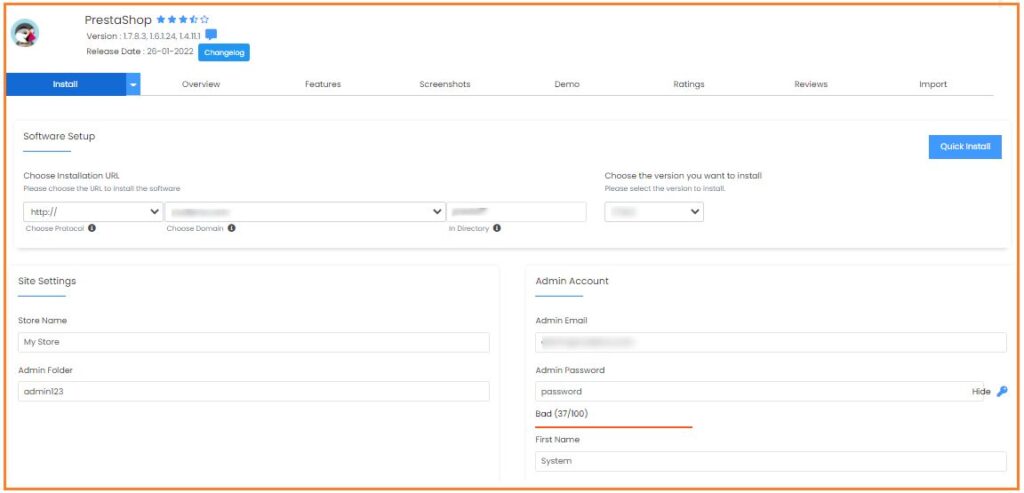Open the version selection dropdown
The height and width of the screenshot is (493, 1024).
tap(654, 212)
